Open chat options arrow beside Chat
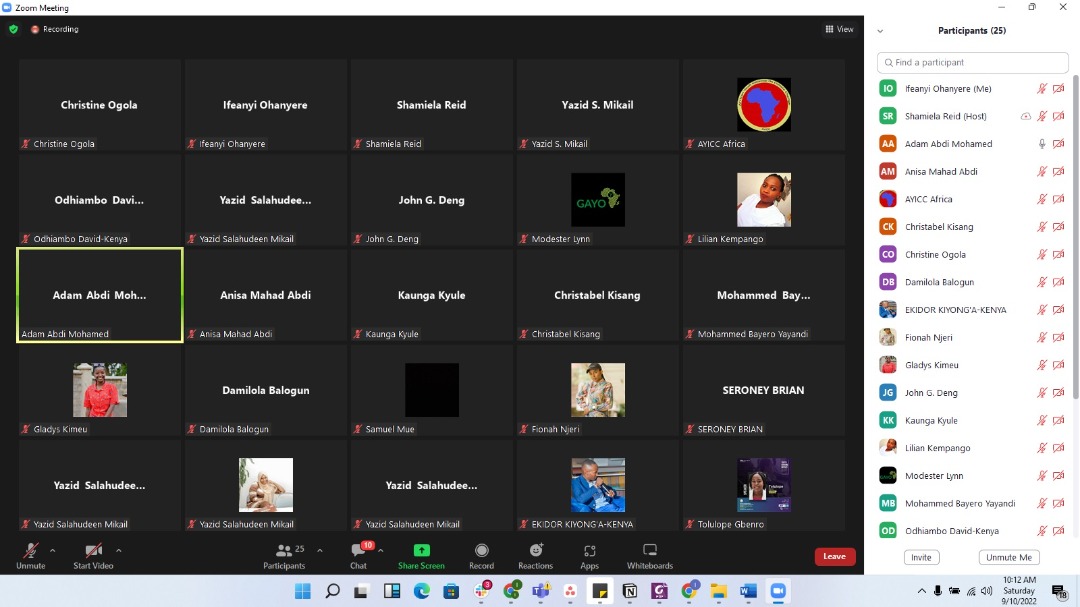This screenshot has height=607, width=1080. pyautogui.click(x=380, y=551)
